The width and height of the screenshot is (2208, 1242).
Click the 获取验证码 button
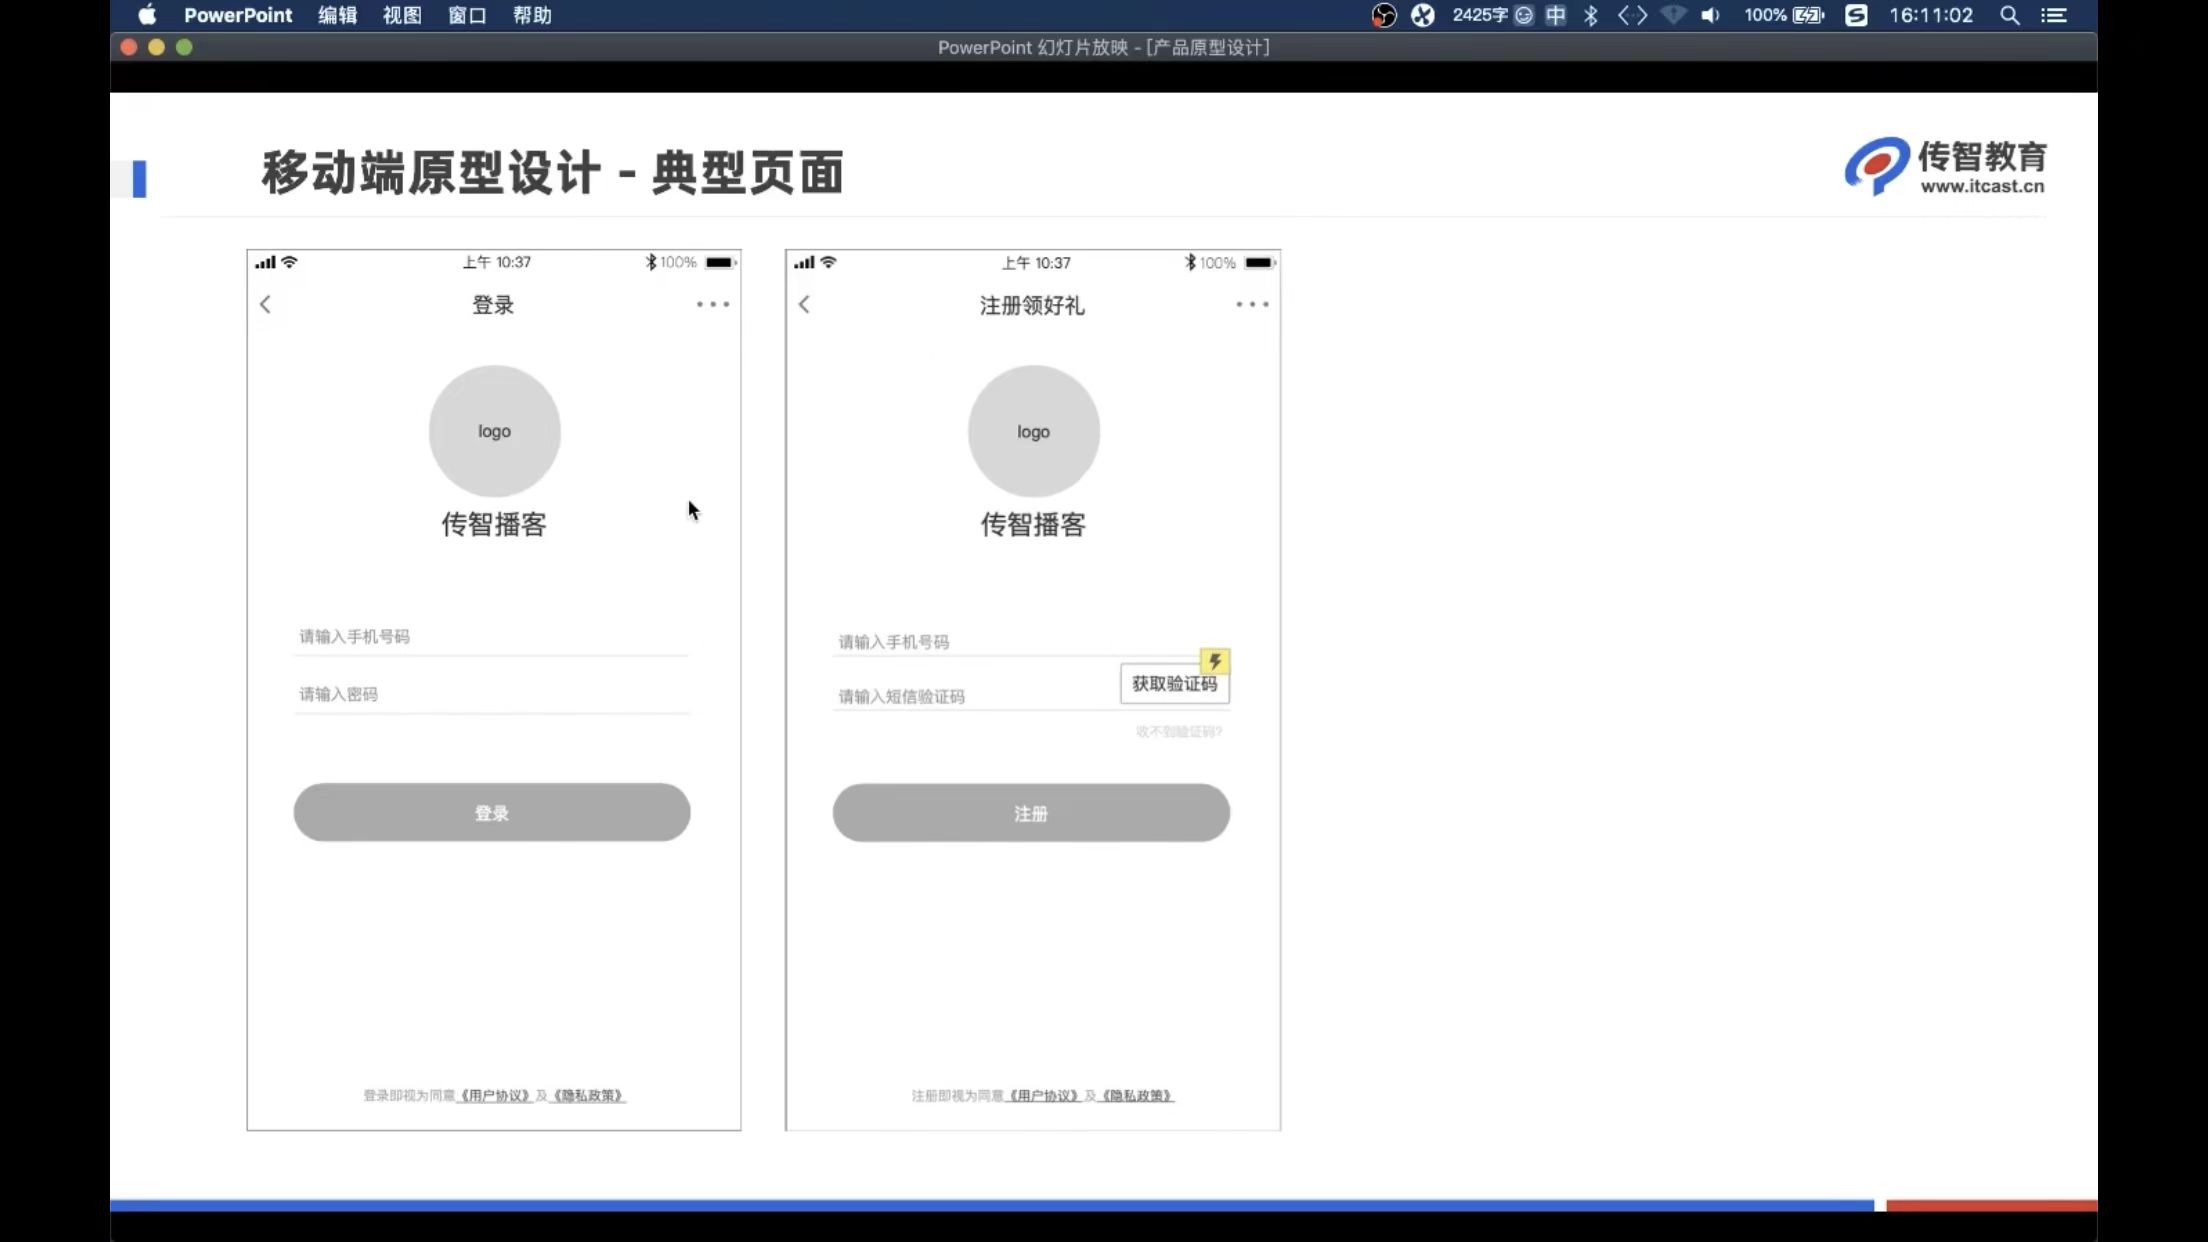coord(1174,684)
